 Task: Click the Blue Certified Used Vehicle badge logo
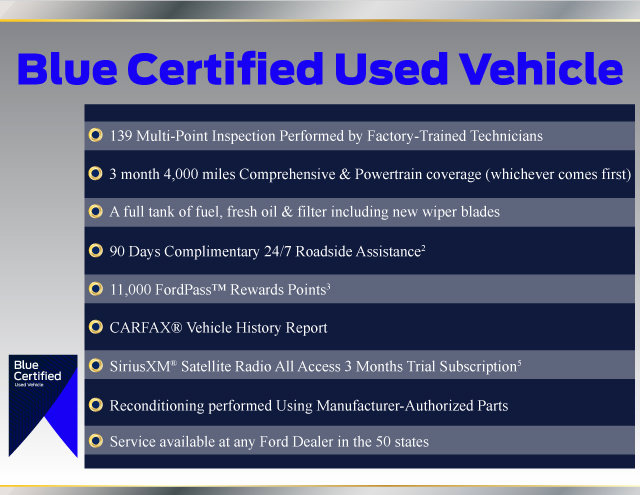(x=43, y=406)
